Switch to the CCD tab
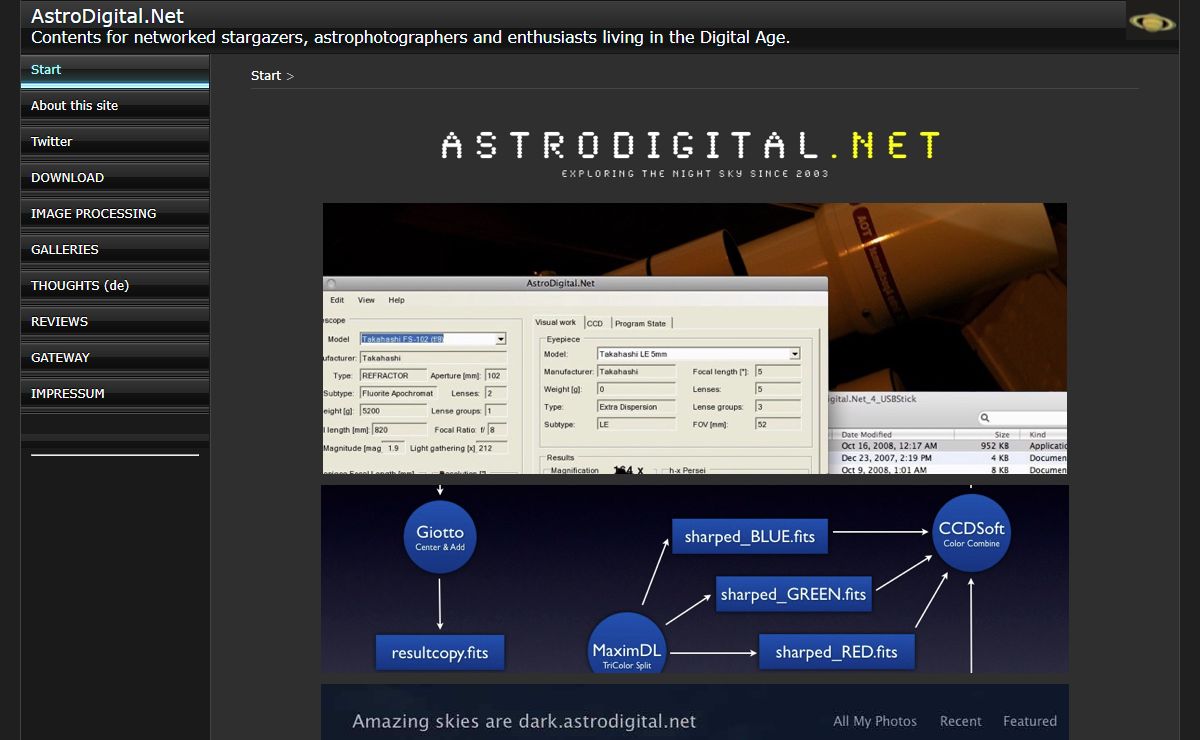This screenshot has height=740, width=1200. (x=595, y=323)
